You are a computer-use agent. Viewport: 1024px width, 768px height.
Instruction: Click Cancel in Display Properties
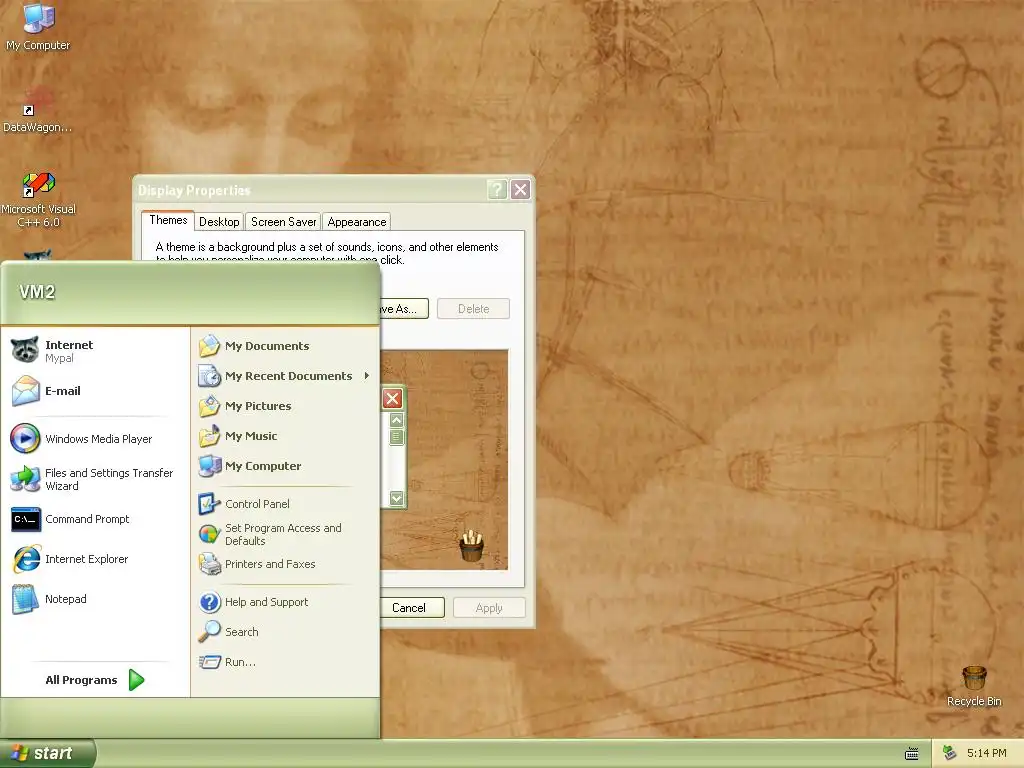coord(412,608)
